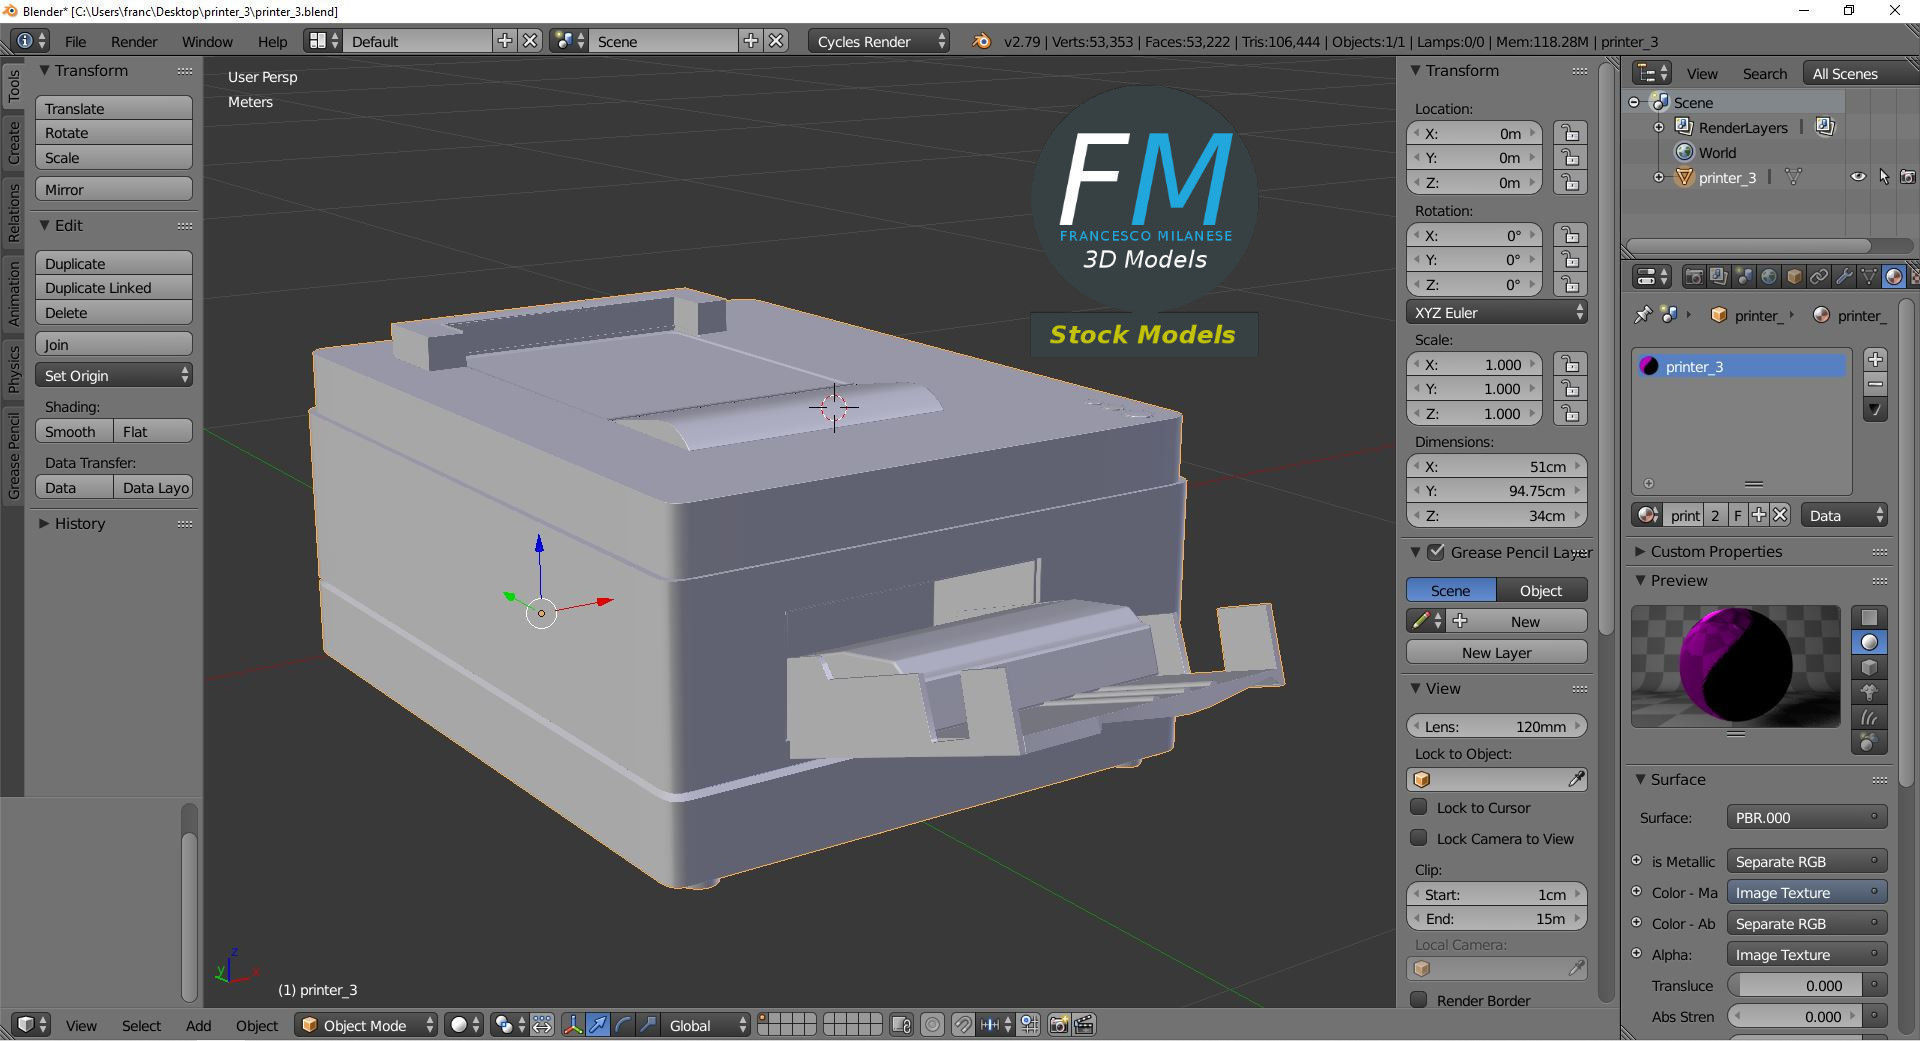The width and height of the screenshot is (1920, 1041).
Task: Click the pin icon in properties breadcrumb
Action: pyautogui.click(x=1642, y=315)
